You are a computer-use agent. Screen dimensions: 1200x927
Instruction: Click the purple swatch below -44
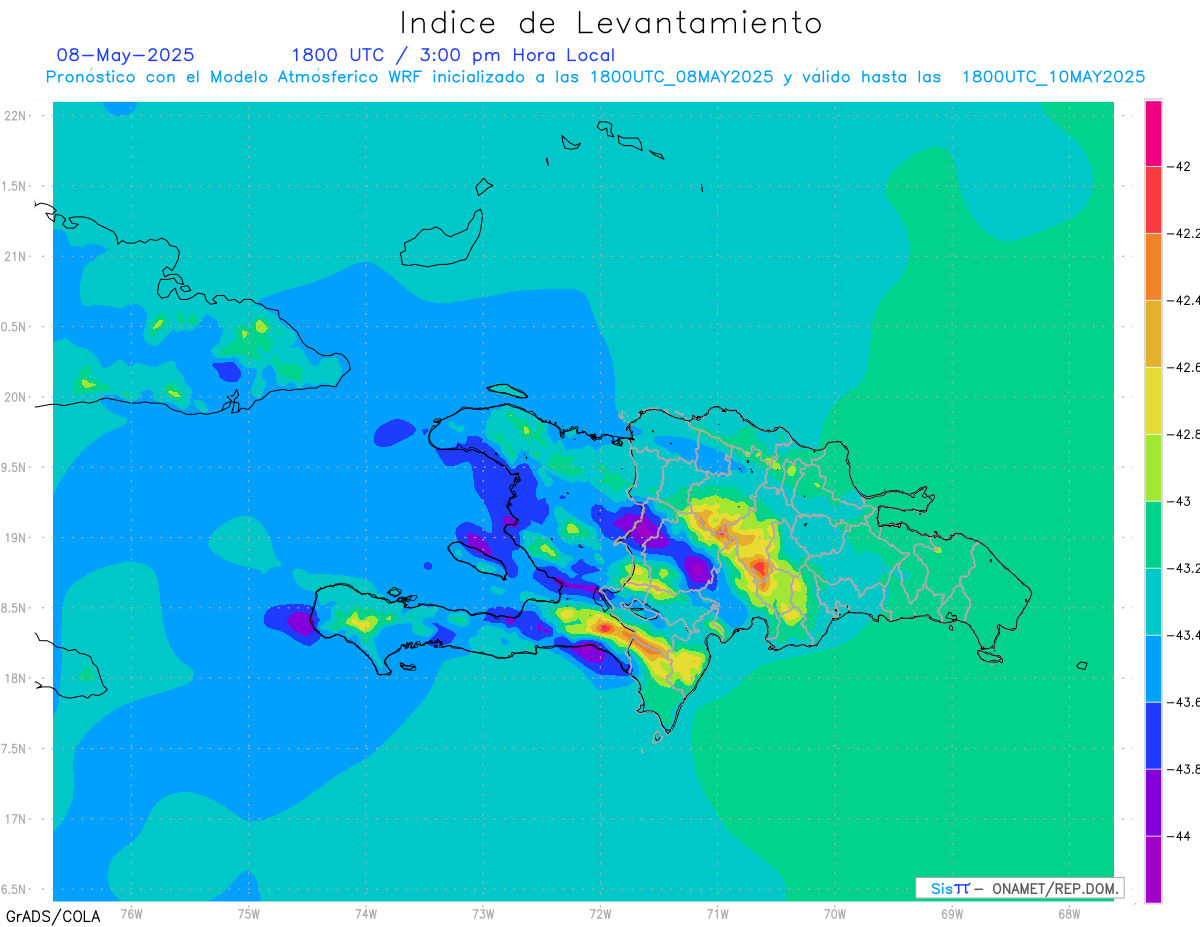coord(1153,869)
